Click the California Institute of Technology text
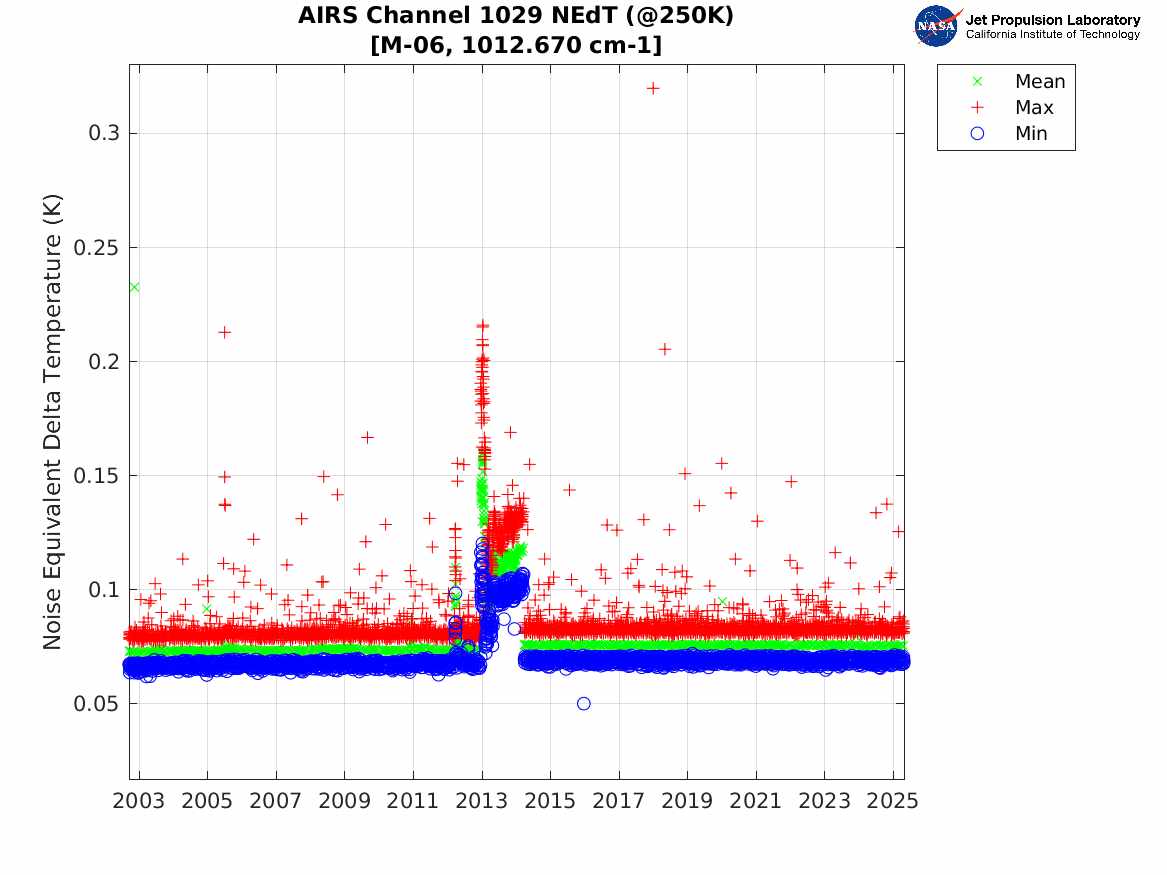 coord(1052,35)
